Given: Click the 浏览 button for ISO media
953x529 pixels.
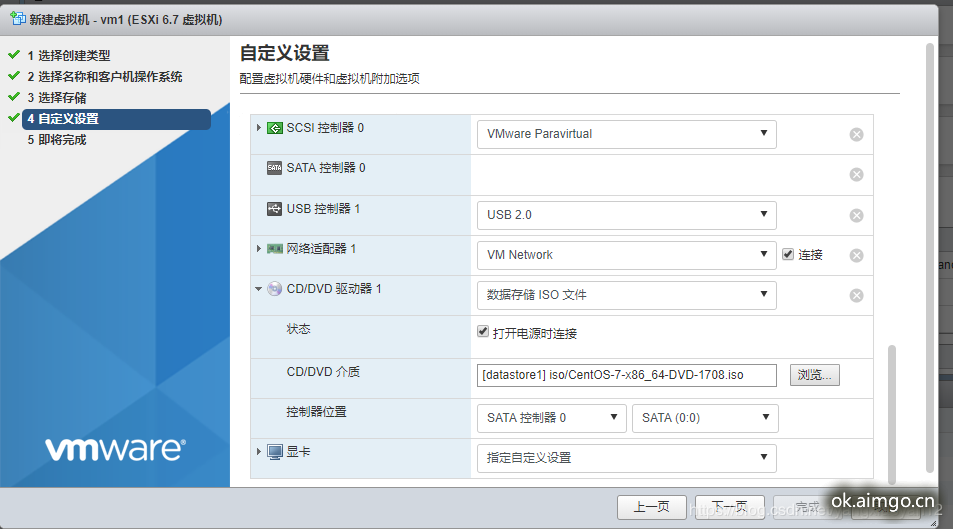Looking at the screenshot, I should [815, 375].
